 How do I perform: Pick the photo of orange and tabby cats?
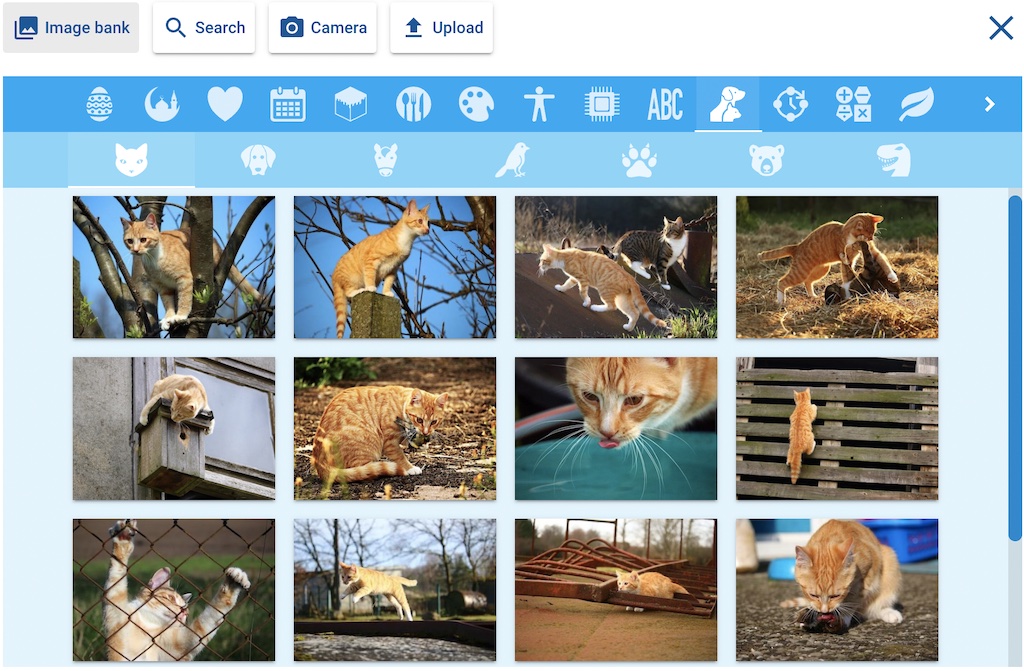click(x=616, y=267)
